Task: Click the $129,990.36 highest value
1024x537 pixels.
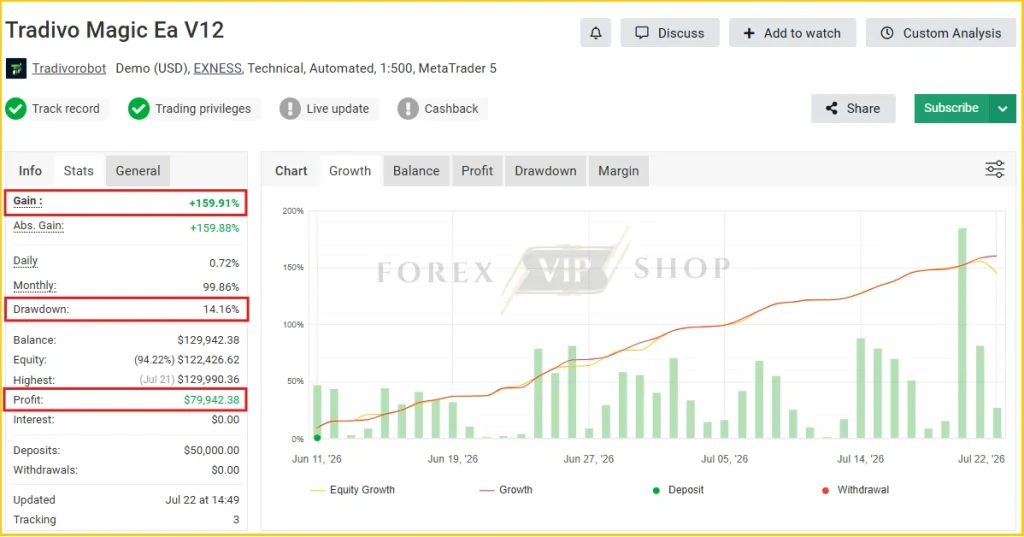Action: [x=208, y=380]
